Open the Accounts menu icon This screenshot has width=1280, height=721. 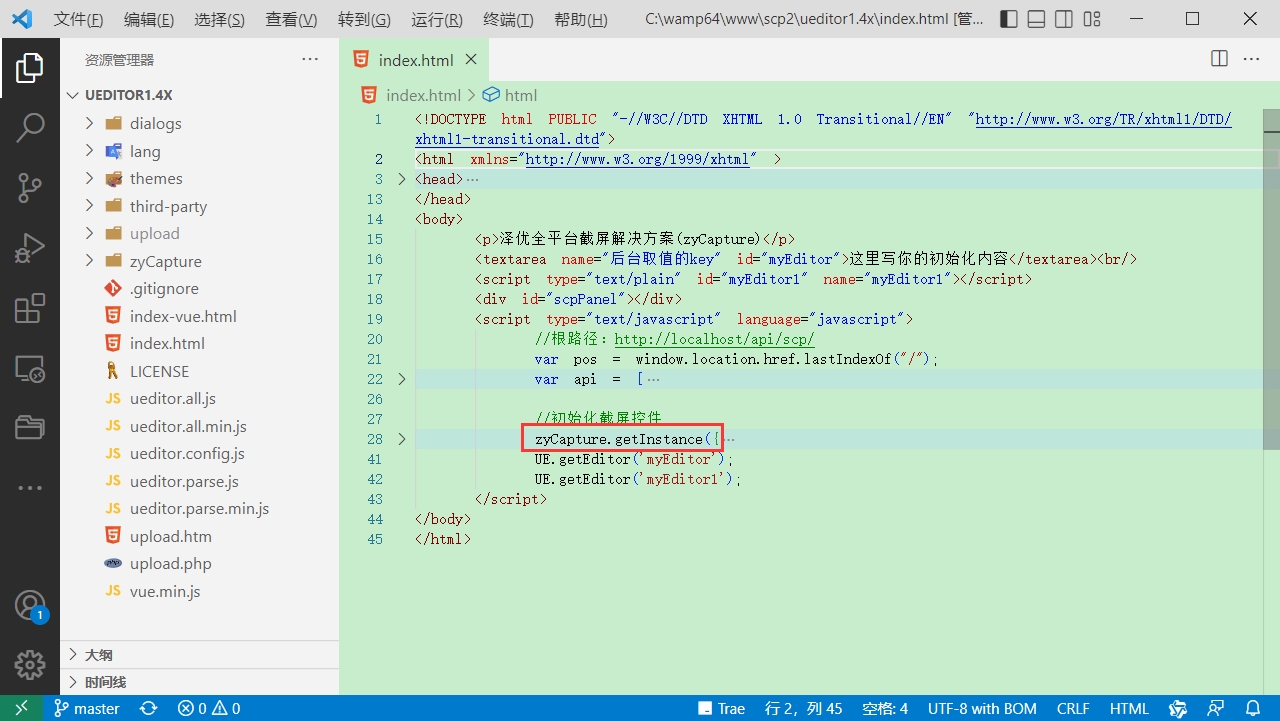[29, 606]
